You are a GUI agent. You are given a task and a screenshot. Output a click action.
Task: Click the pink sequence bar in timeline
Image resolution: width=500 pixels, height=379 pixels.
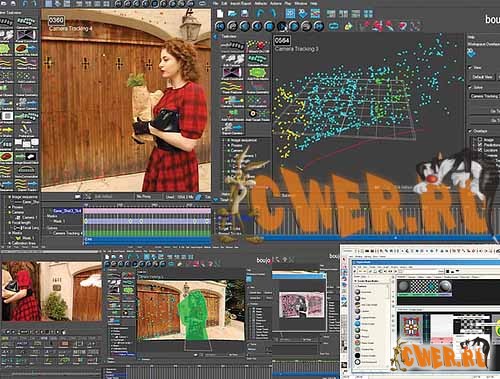[x=147, y=211]
